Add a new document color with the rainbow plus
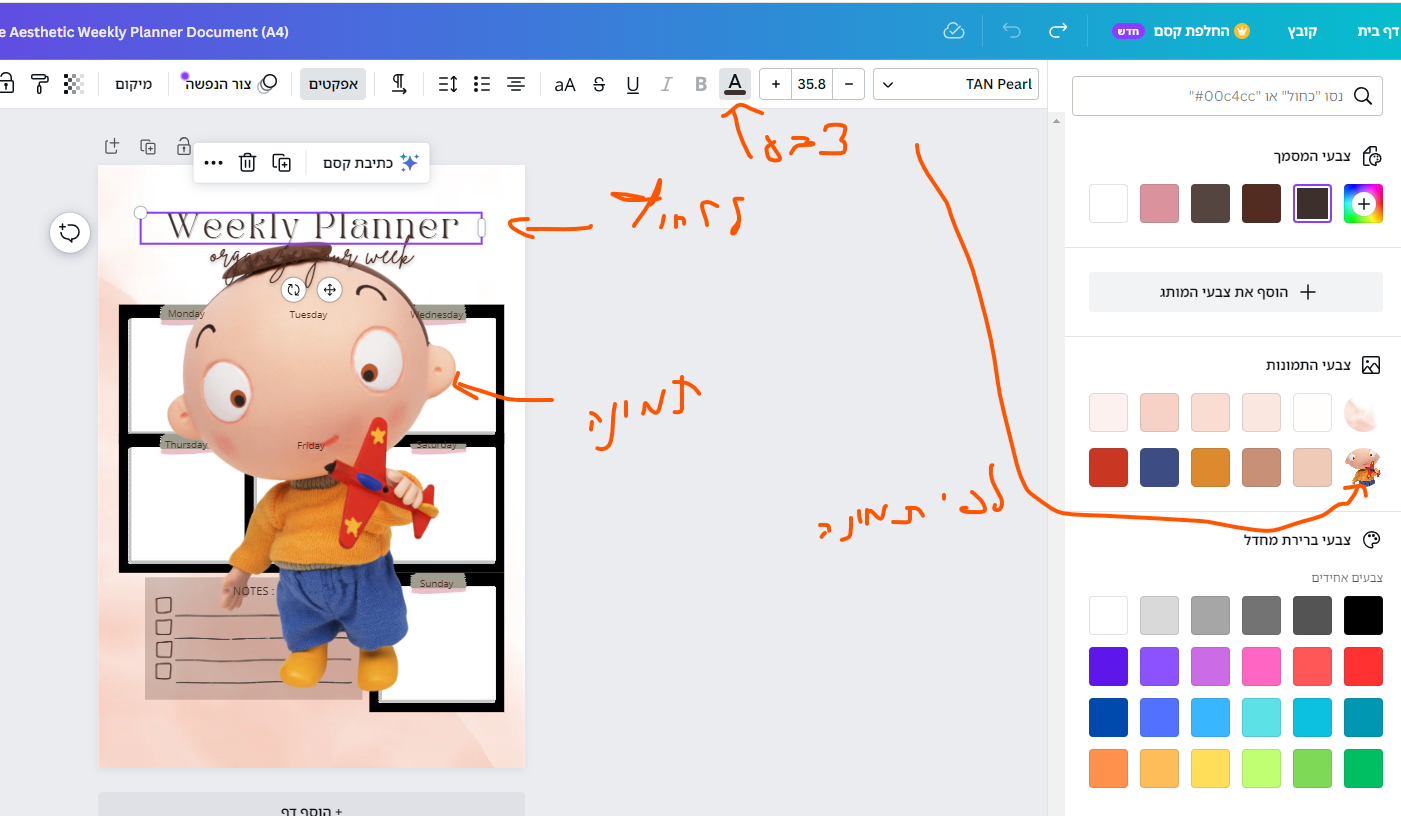Viewport: 1401px width, 816px height. [x=1363, y=204]
